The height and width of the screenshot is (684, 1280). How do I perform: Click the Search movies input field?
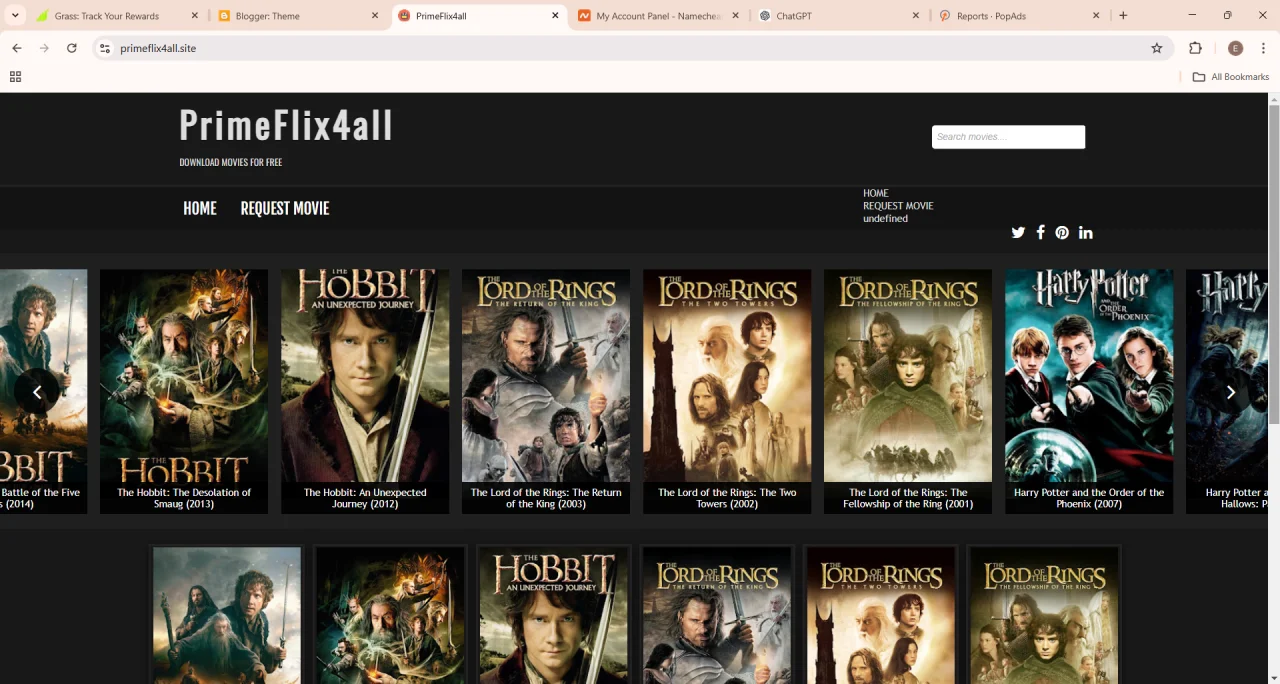coord(1008,137)
